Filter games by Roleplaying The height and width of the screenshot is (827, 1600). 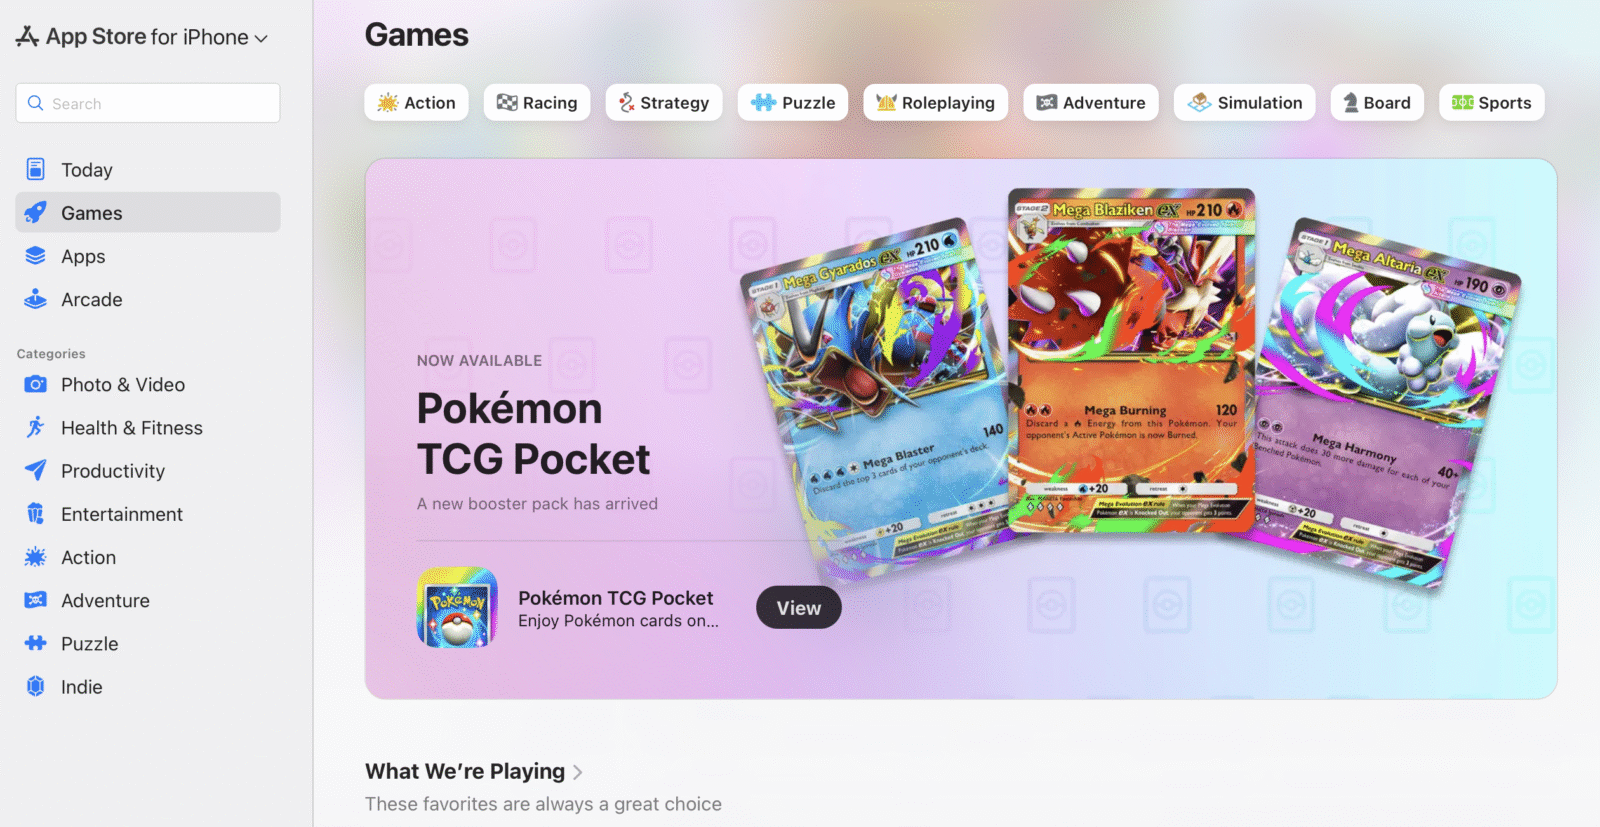click(936, 102)
